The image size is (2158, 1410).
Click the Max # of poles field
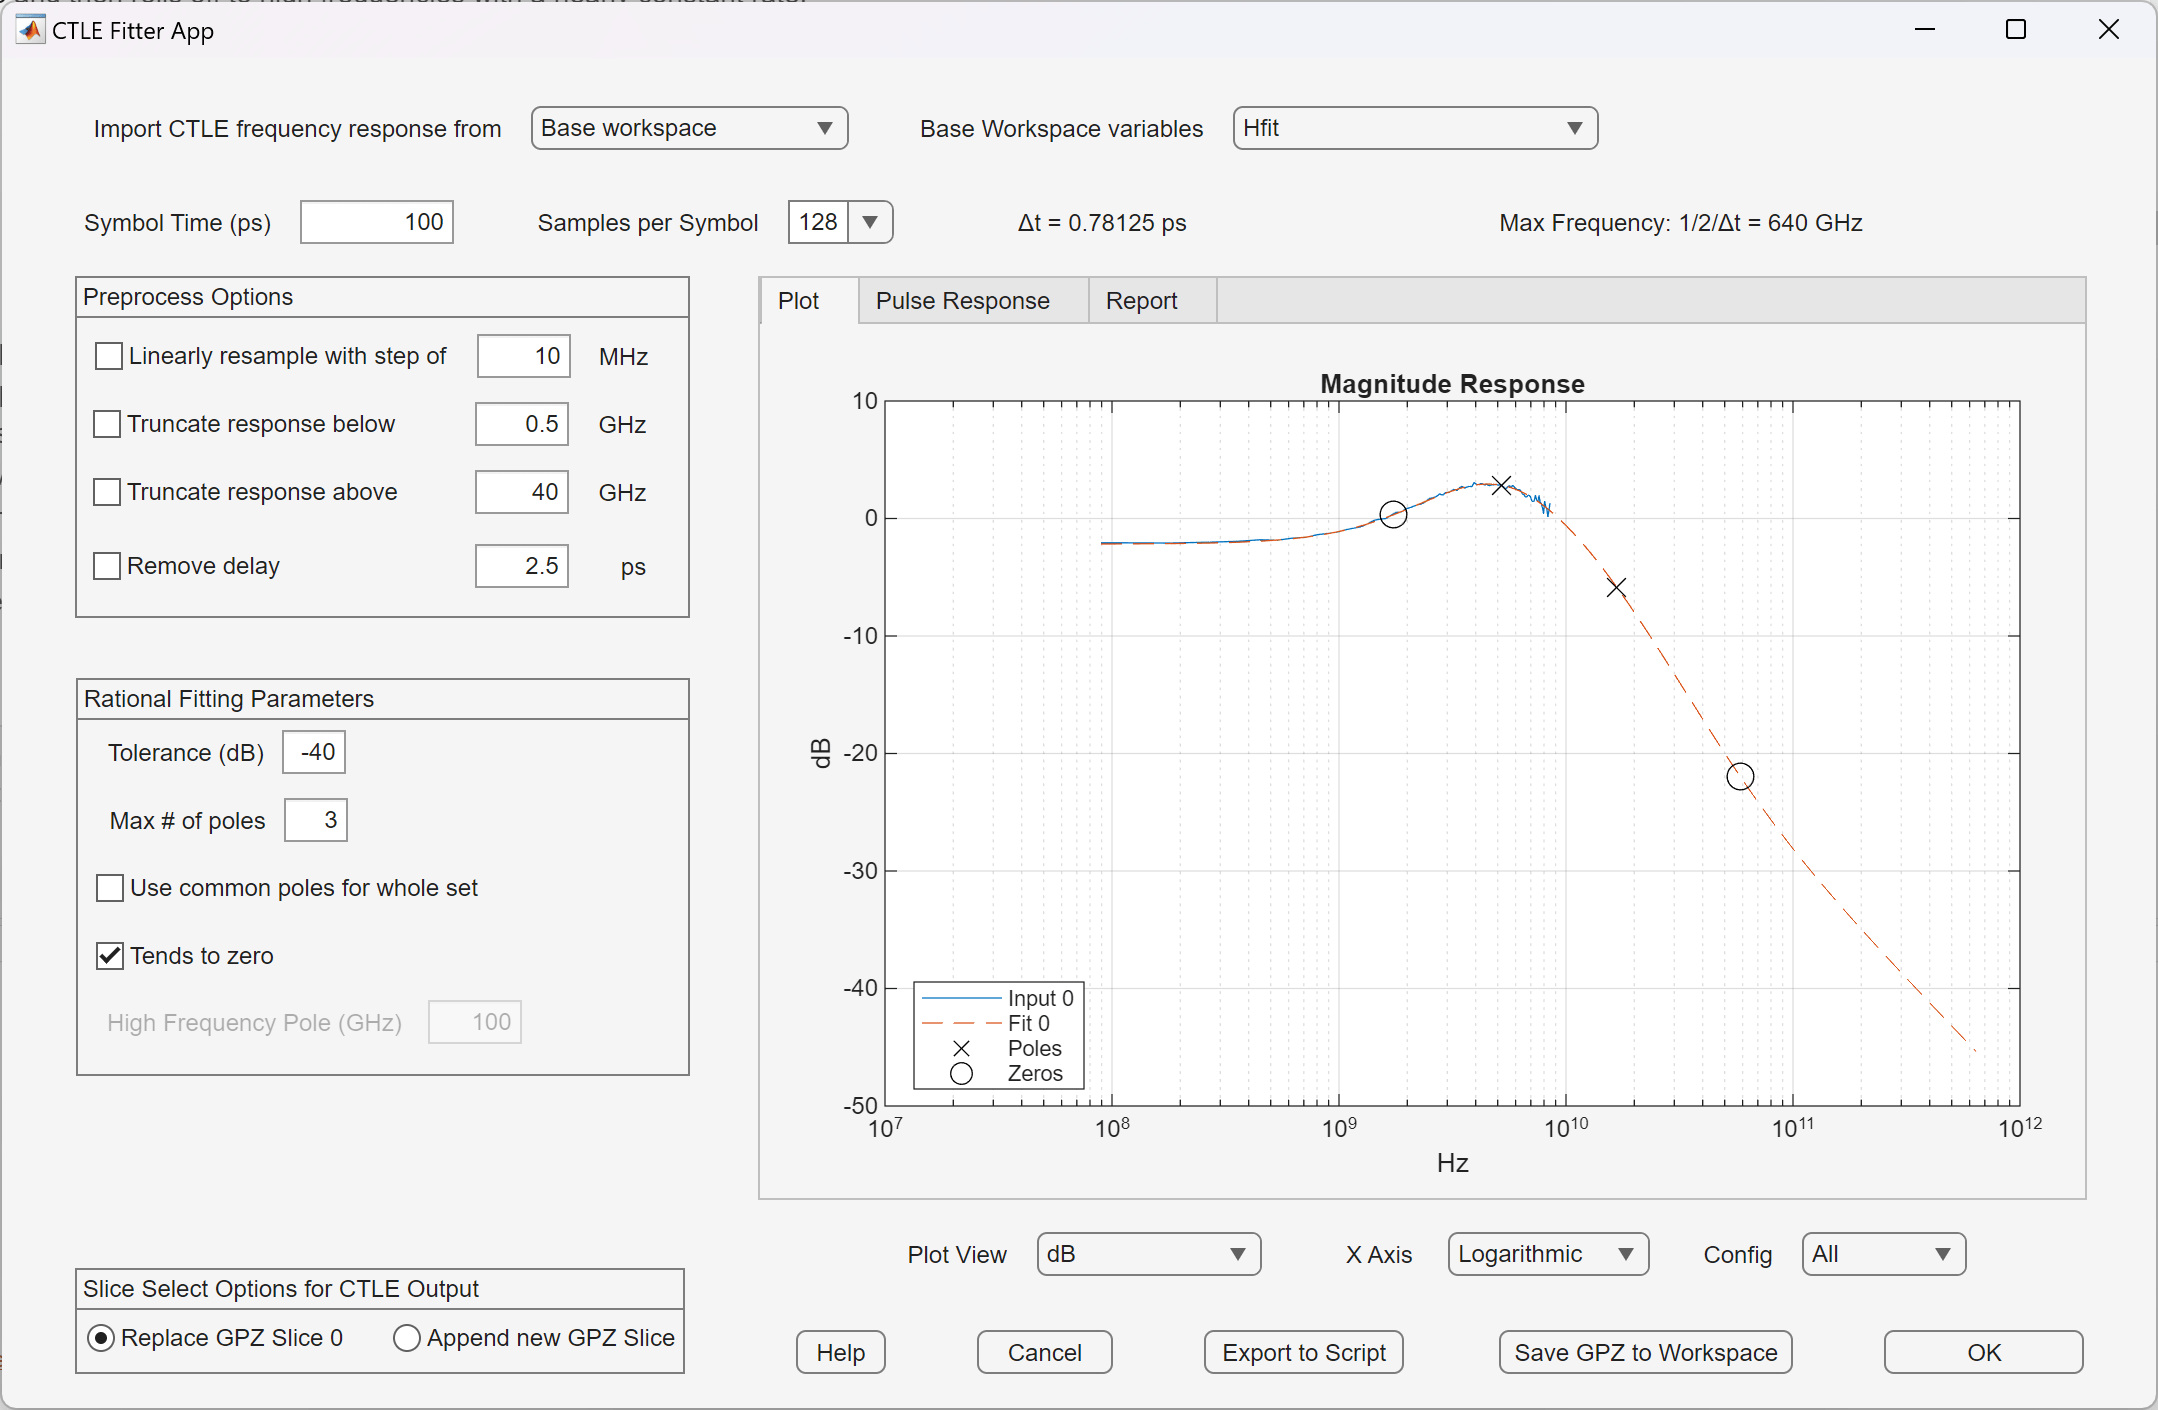tap(316, 820)
